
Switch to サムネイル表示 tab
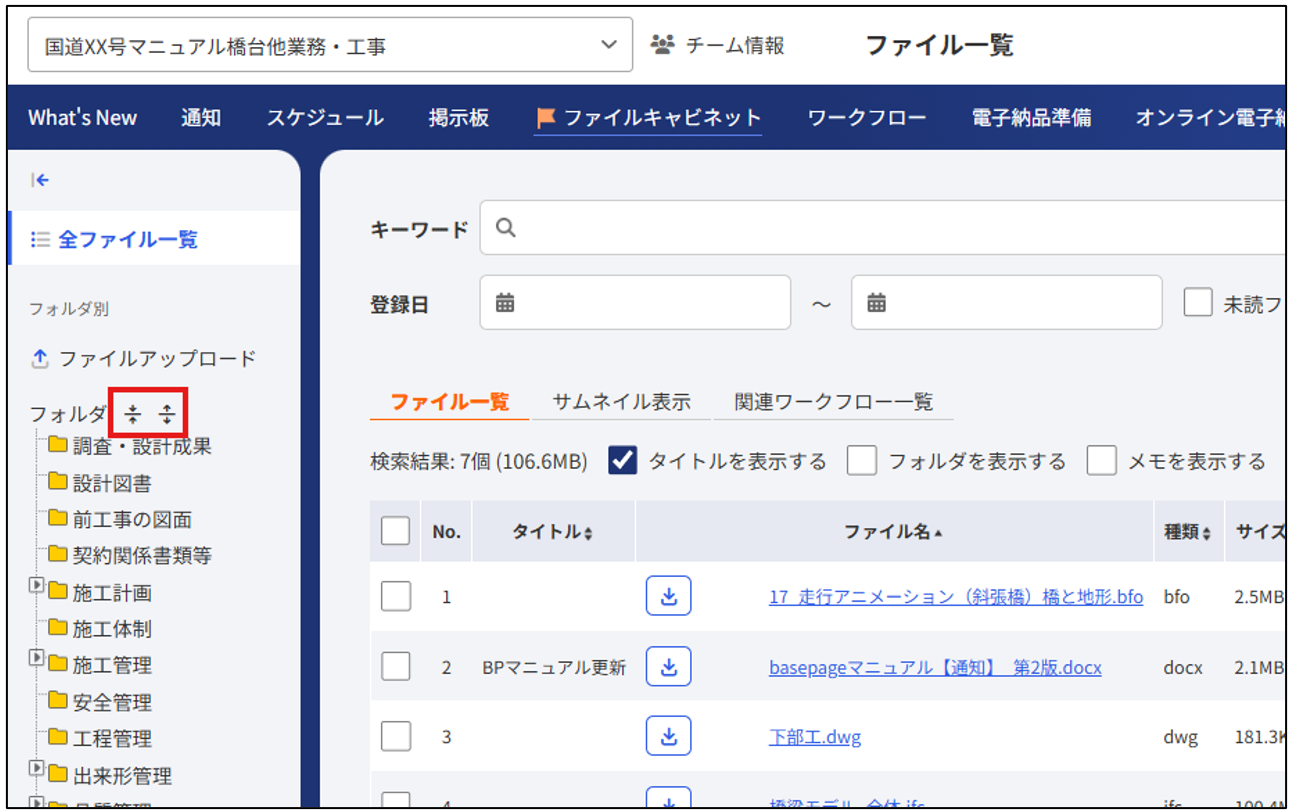pyautogui.click(x=621, y=402)
